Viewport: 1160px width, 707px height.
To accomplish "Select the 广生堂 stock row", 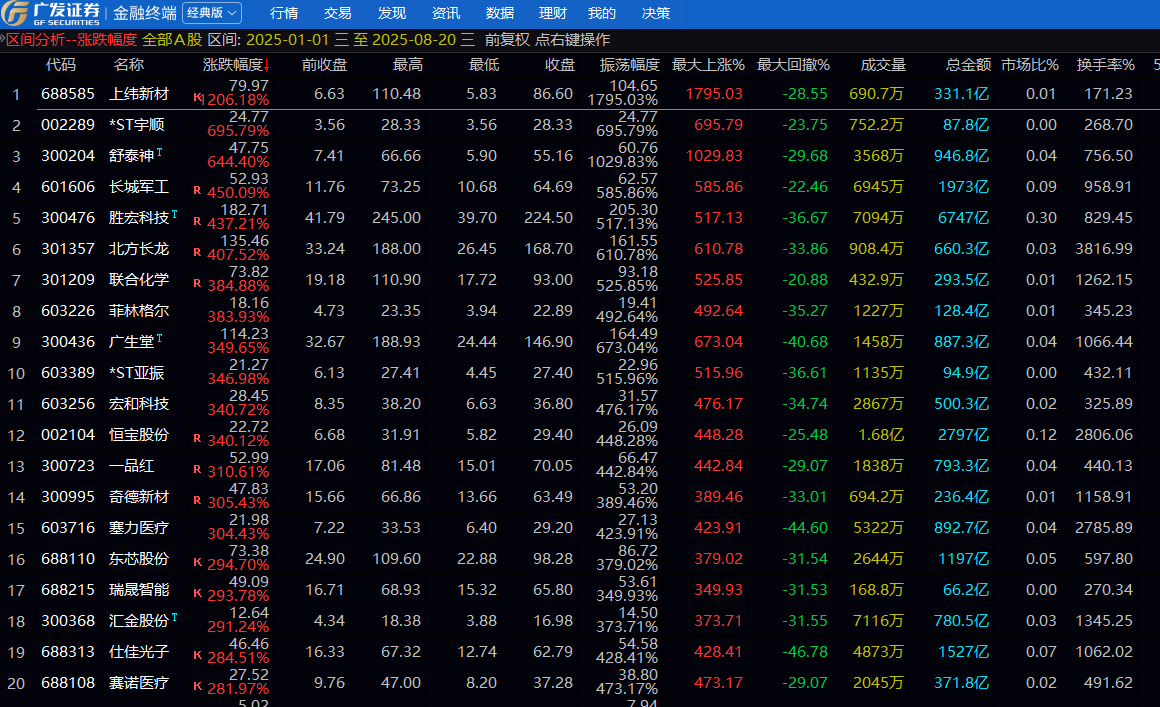I will coord(580,342).
